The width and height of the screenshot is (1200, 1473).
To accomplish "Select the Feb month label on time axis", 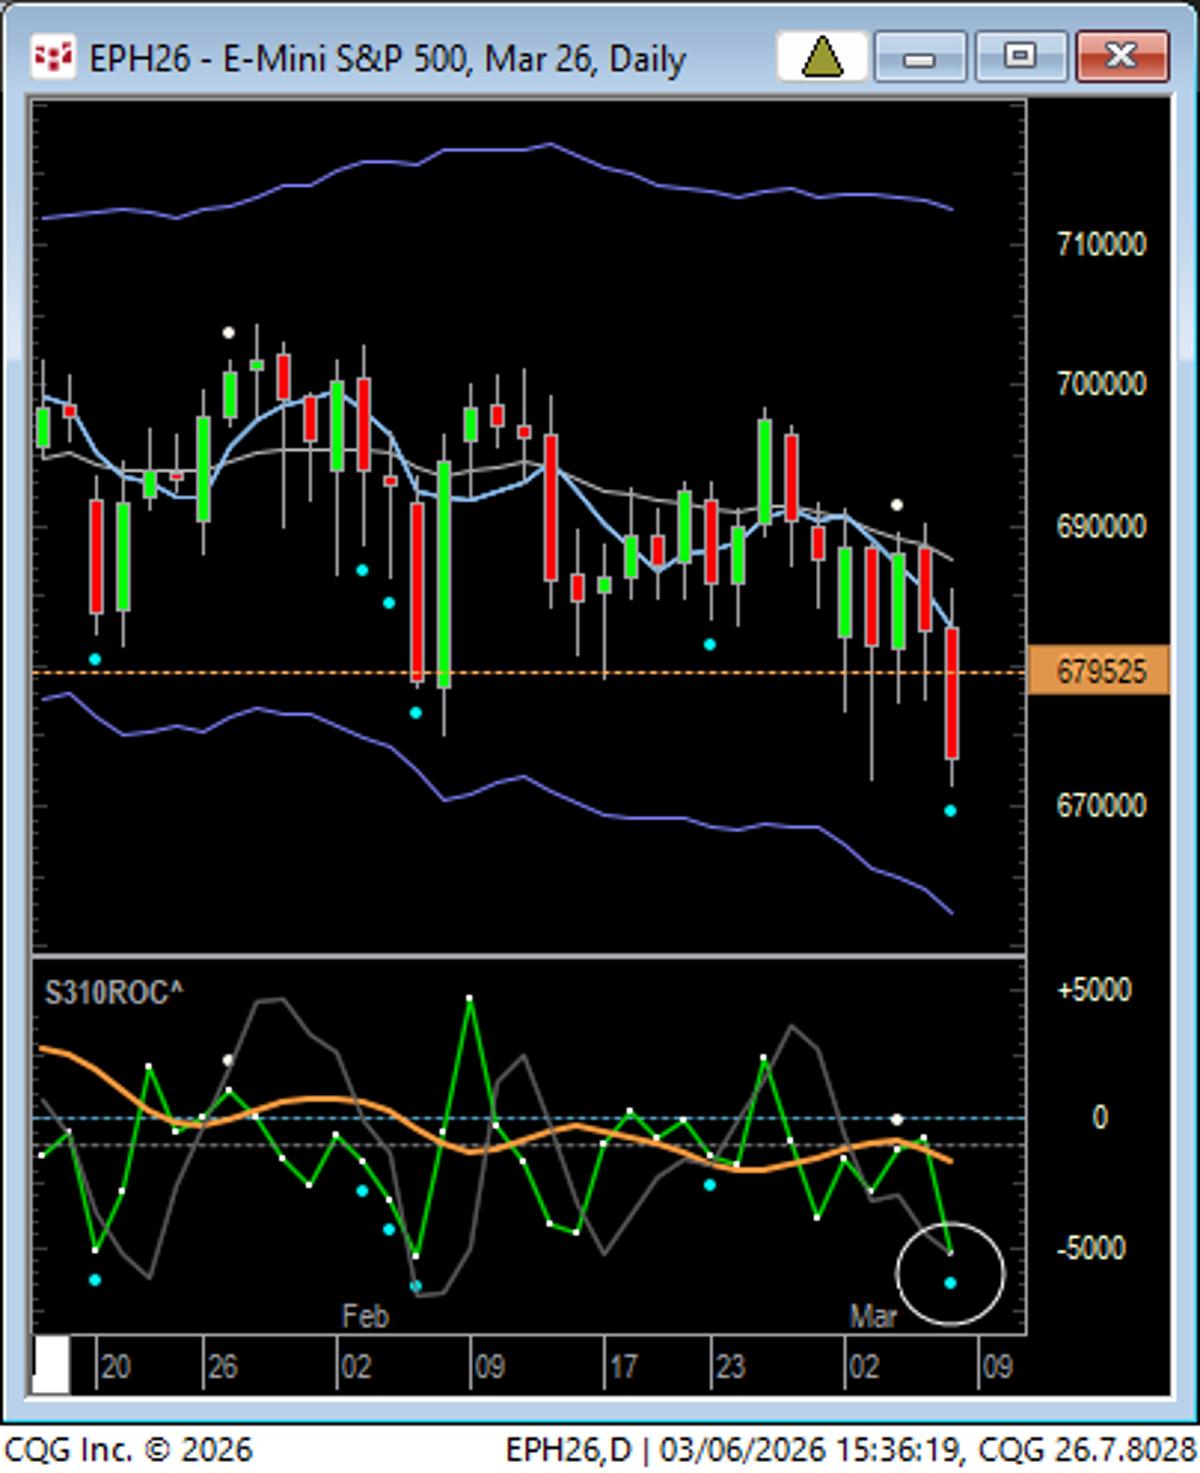I will click(x=365, y=1316).
